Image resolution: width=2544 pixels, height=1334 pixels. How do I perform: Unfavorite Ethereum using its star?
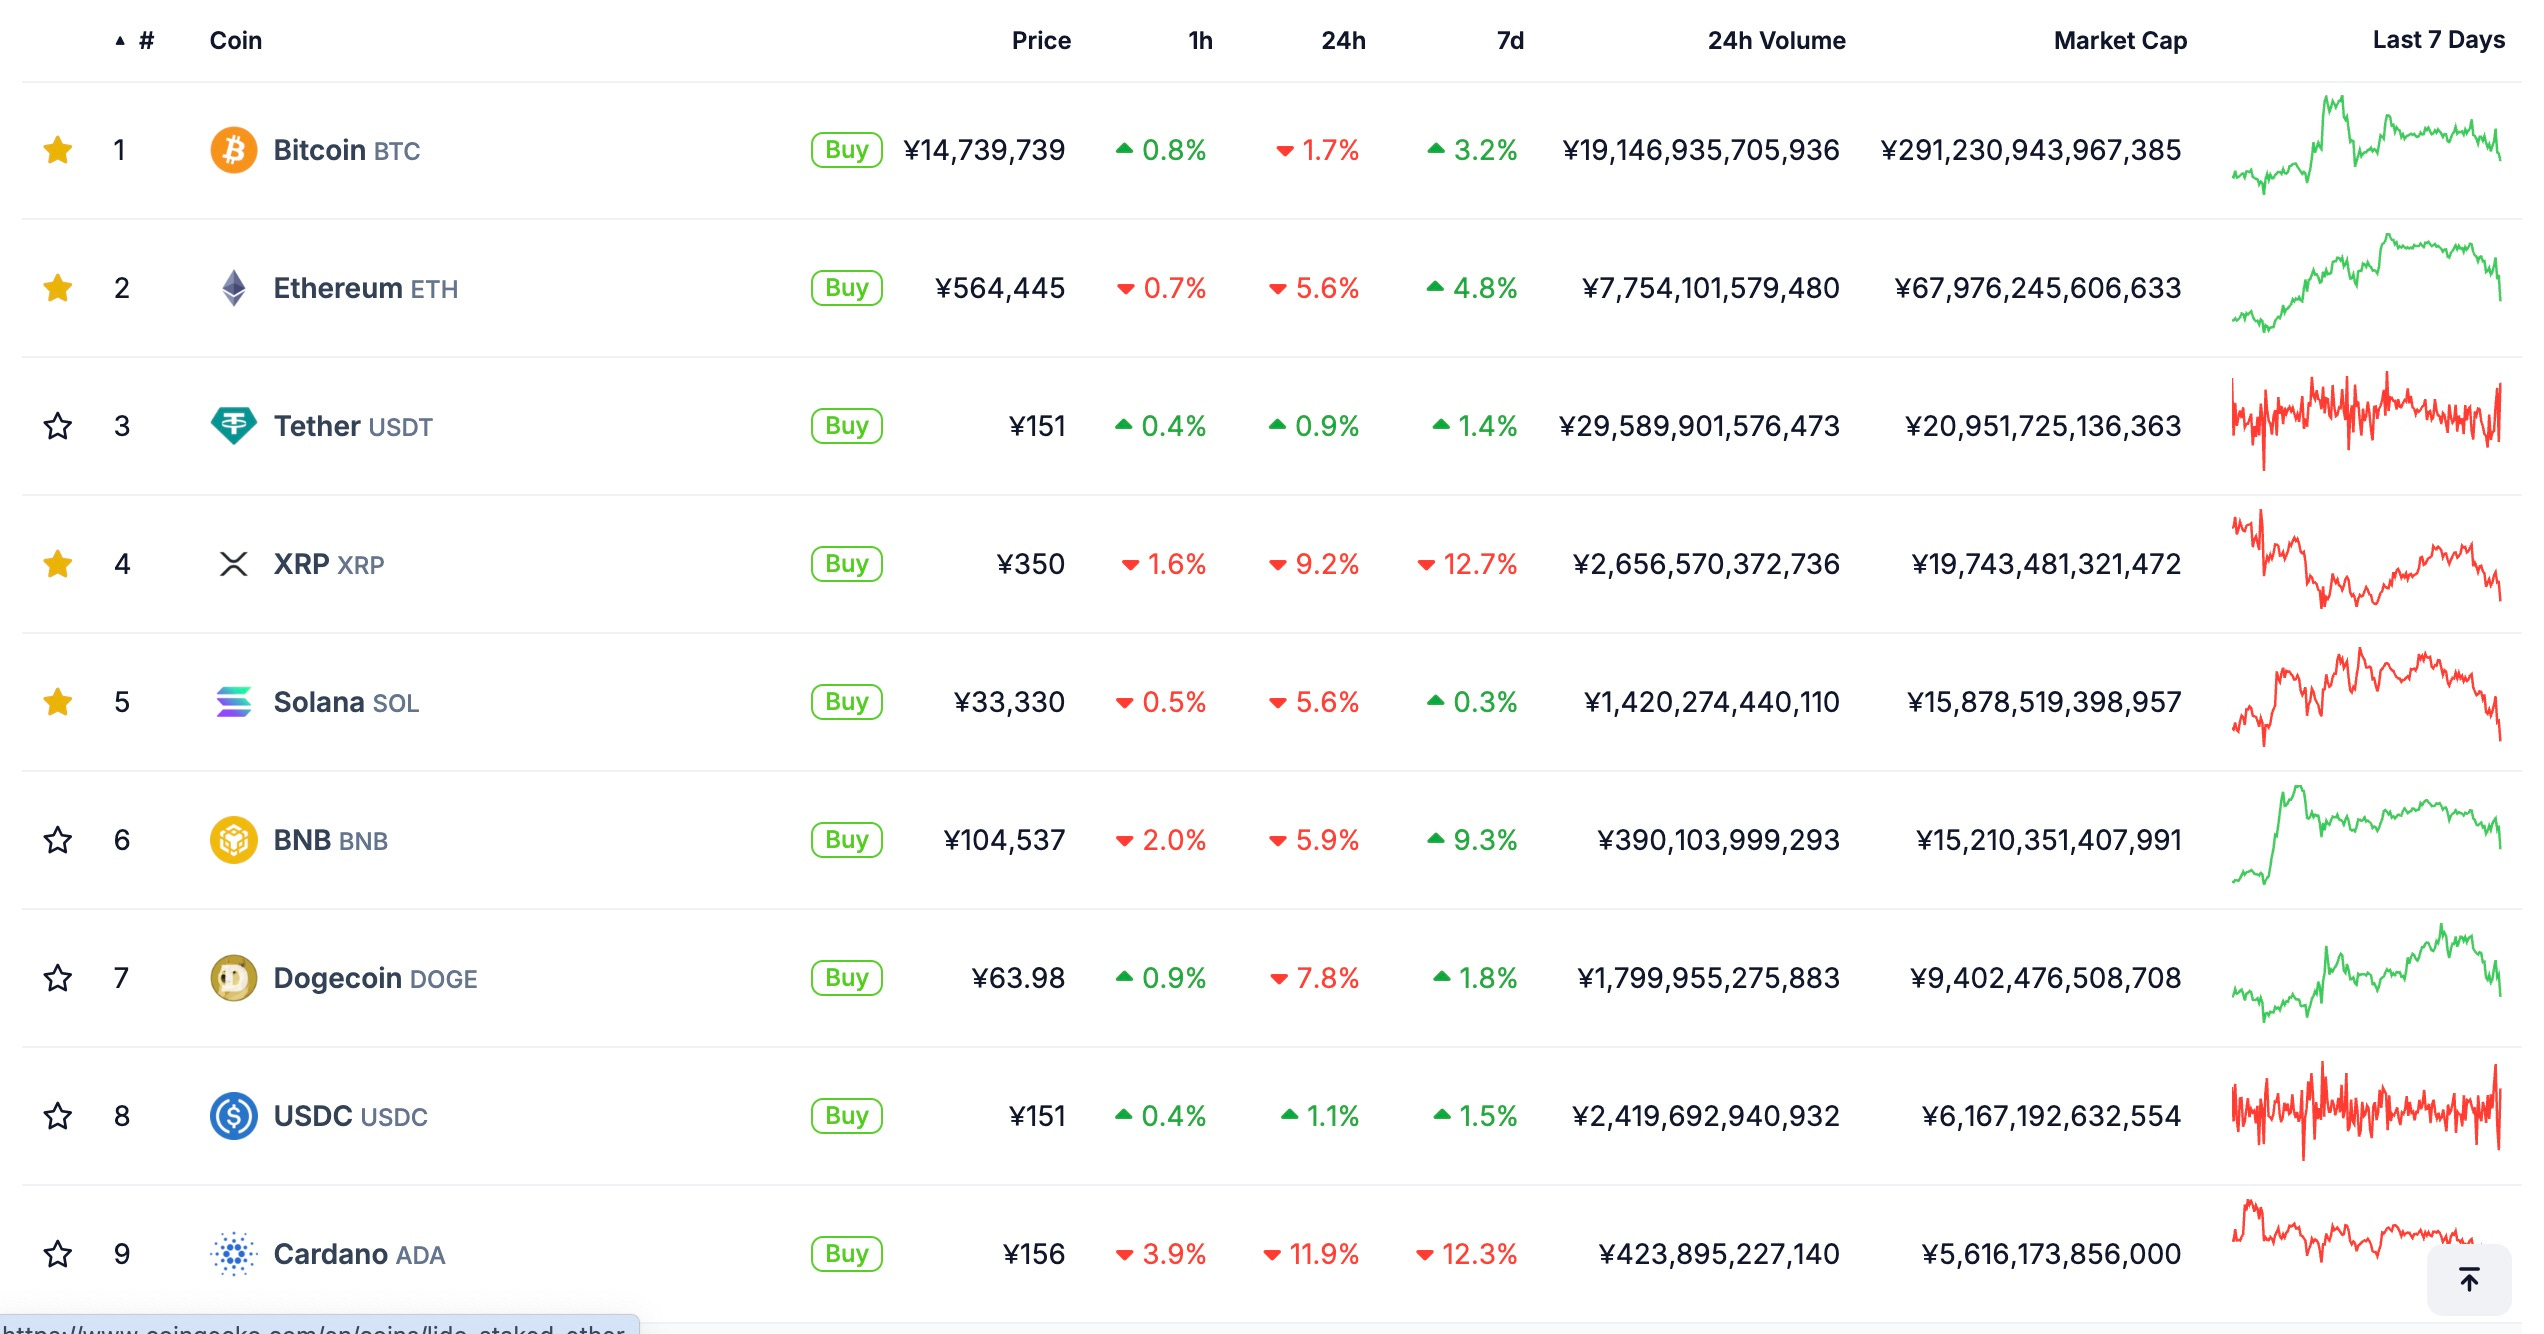pos(58,288)
